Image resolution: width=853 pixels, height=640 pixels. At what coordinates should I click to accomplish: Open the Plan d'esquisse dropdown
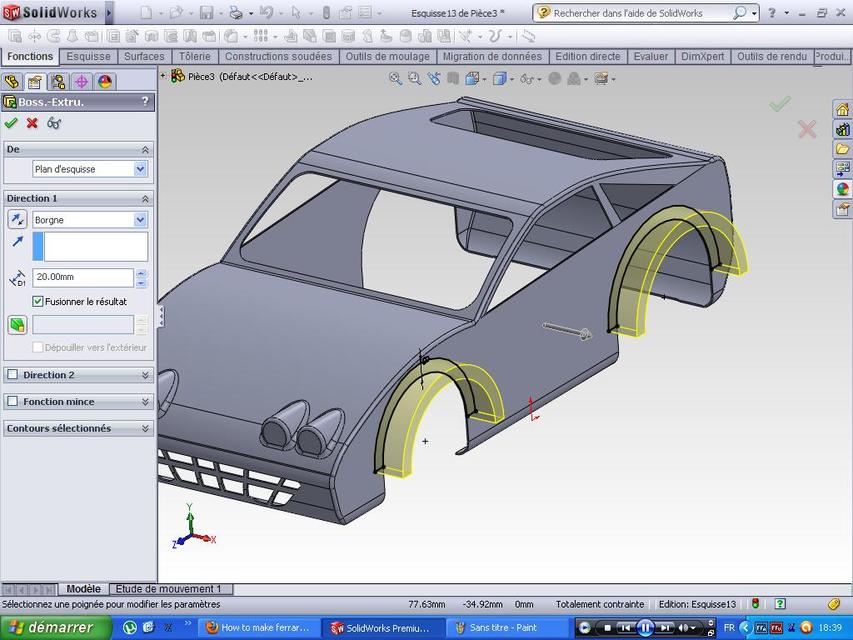pos(139,169)
